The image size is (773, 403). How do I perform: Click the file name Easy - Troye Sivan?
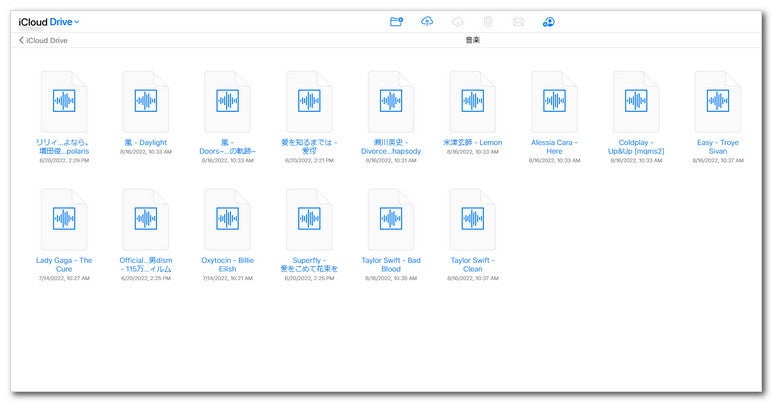point(718,147)
